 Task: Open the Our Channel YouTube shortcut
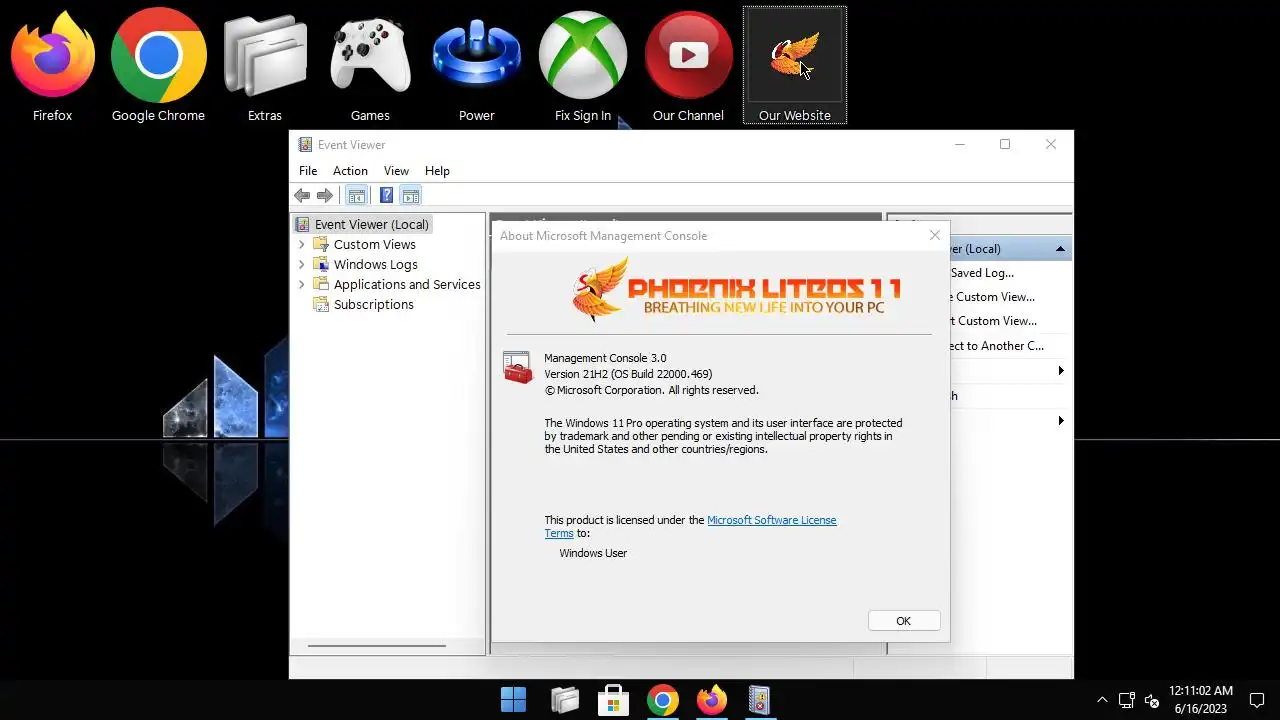point(688,65)
